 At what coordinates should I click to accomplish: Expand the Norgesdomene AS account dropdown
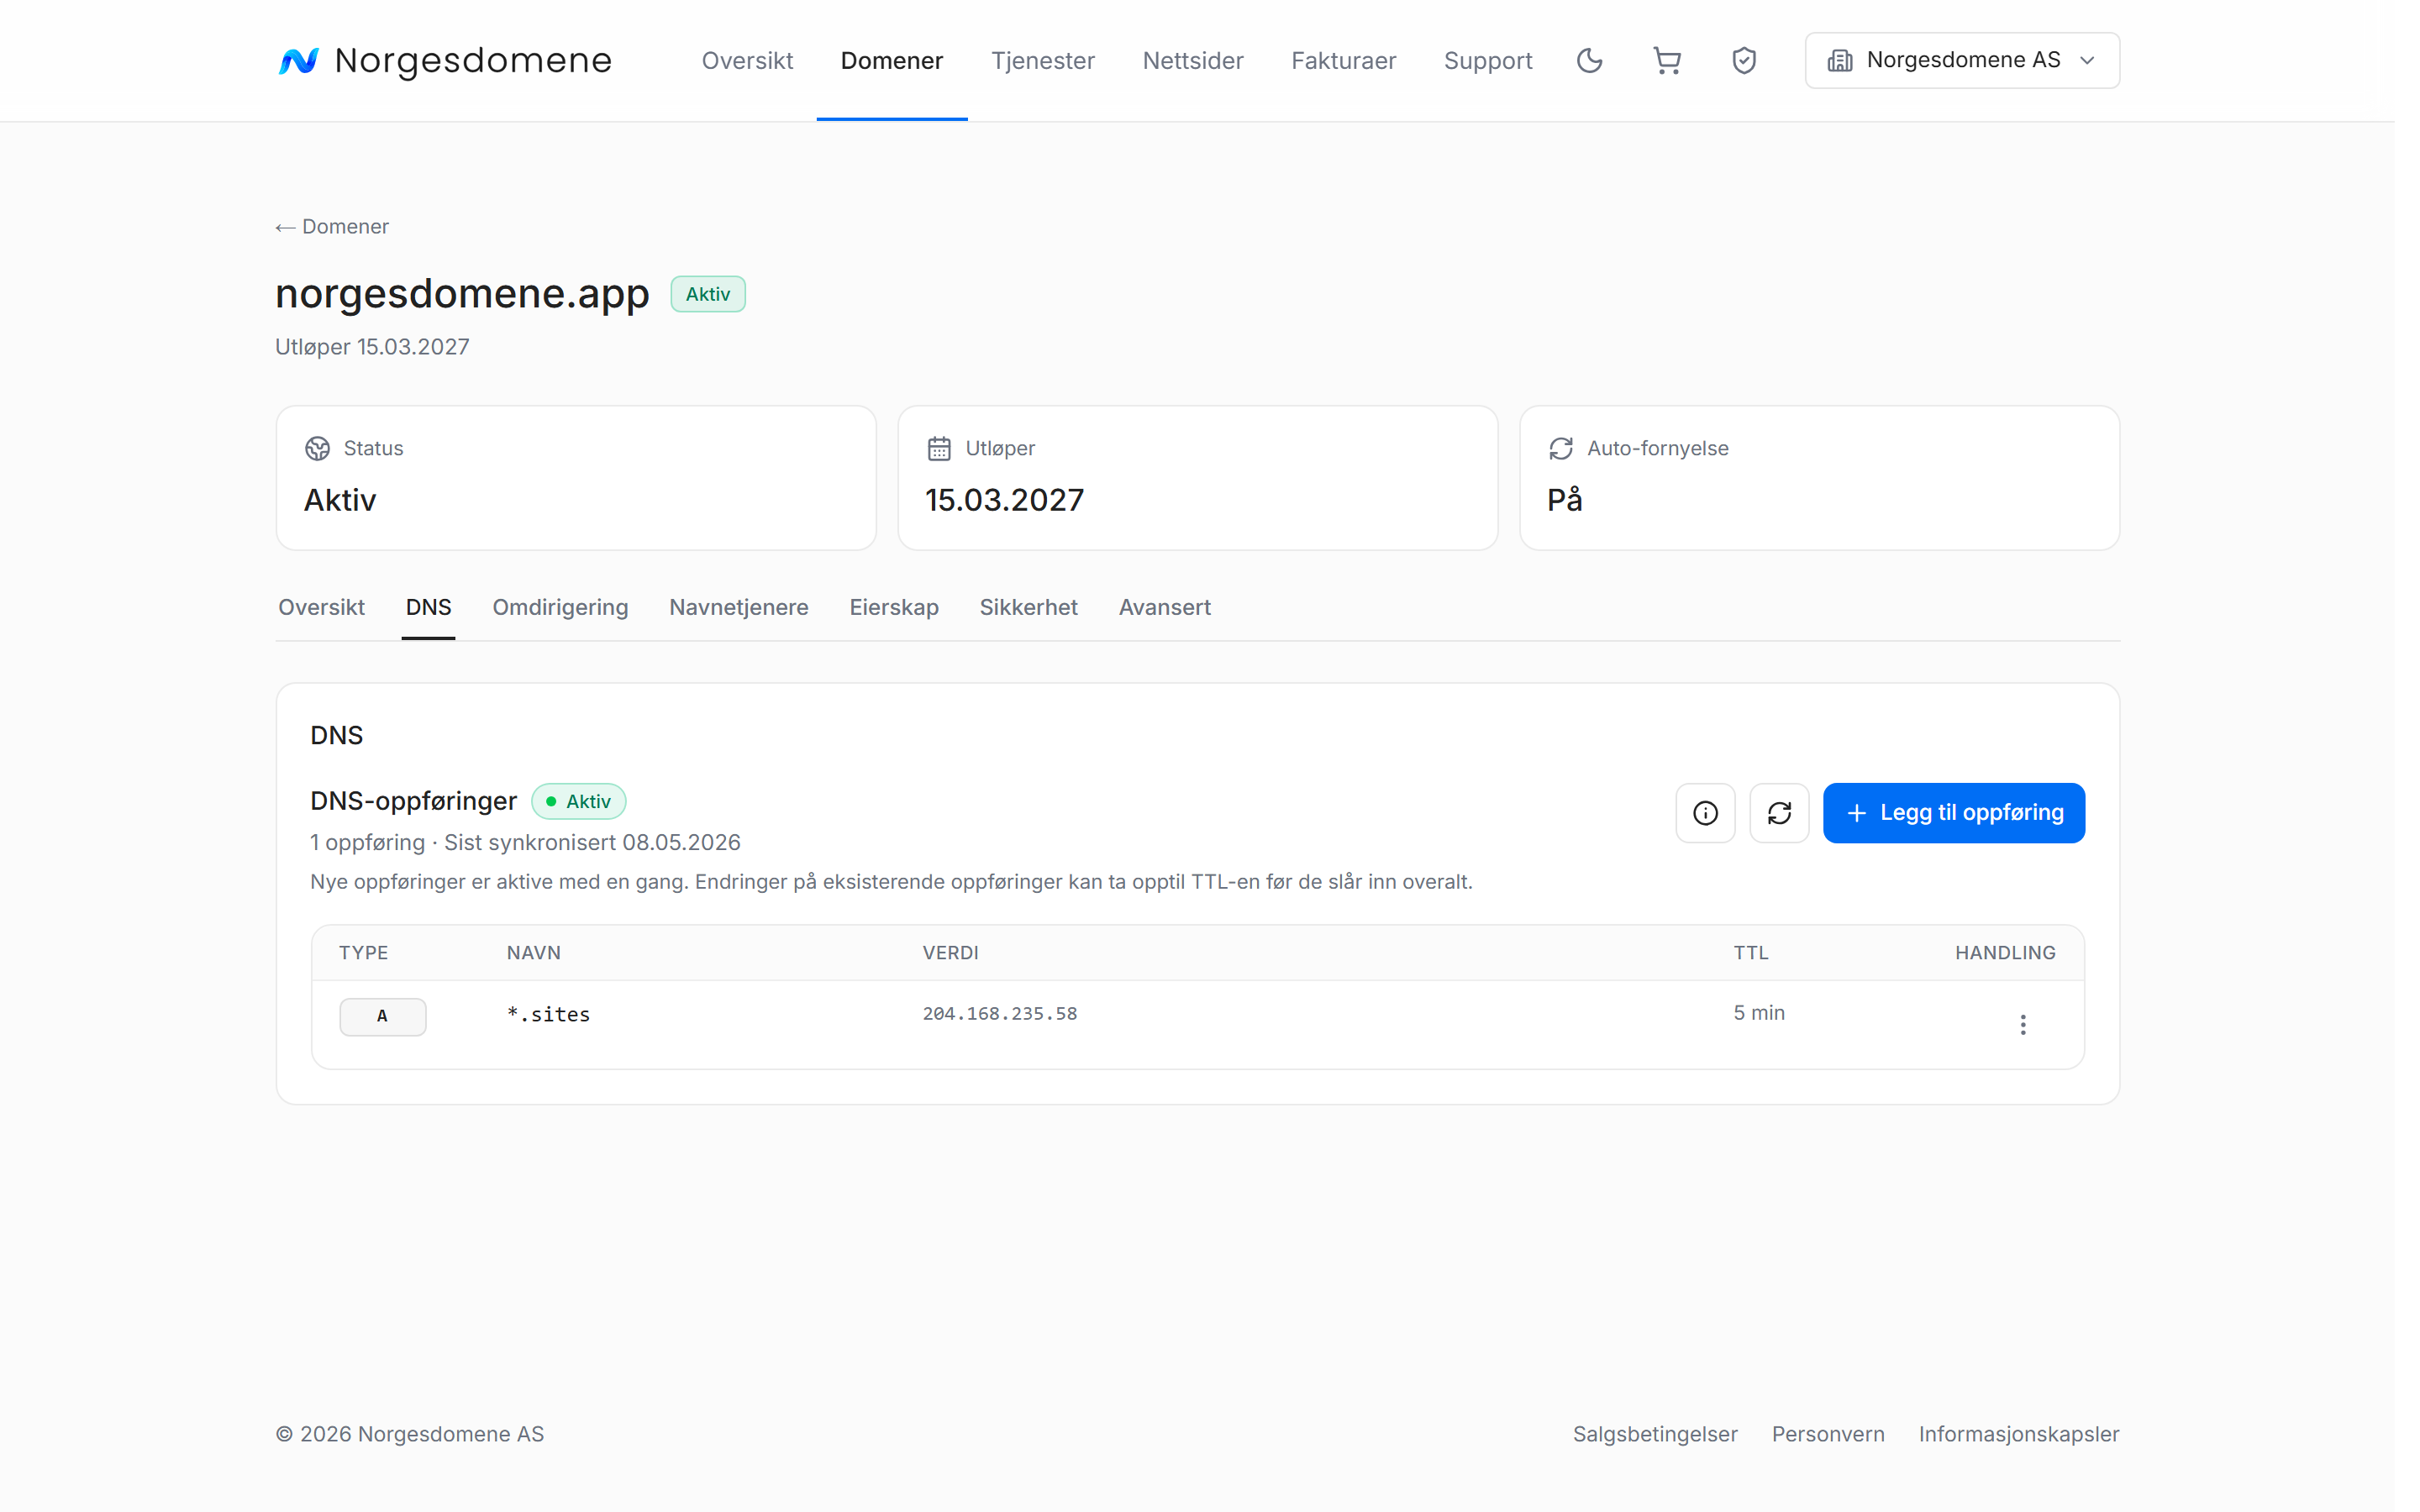pos(1962,61)
